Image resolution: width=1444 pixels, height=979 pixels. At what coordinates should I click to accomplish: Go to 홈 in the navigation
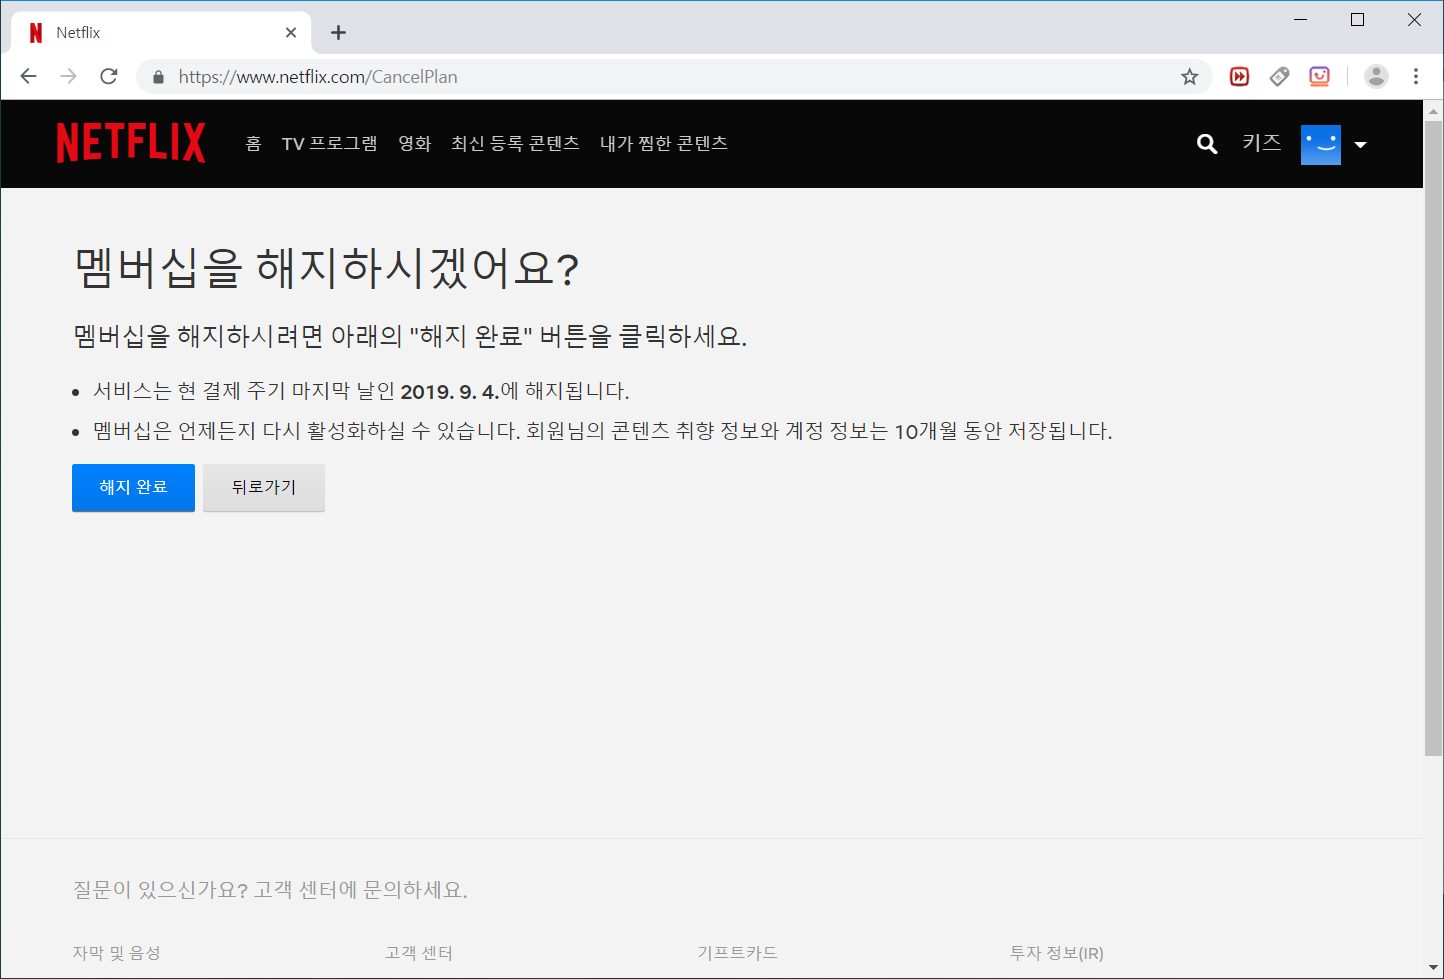[253, 144]
